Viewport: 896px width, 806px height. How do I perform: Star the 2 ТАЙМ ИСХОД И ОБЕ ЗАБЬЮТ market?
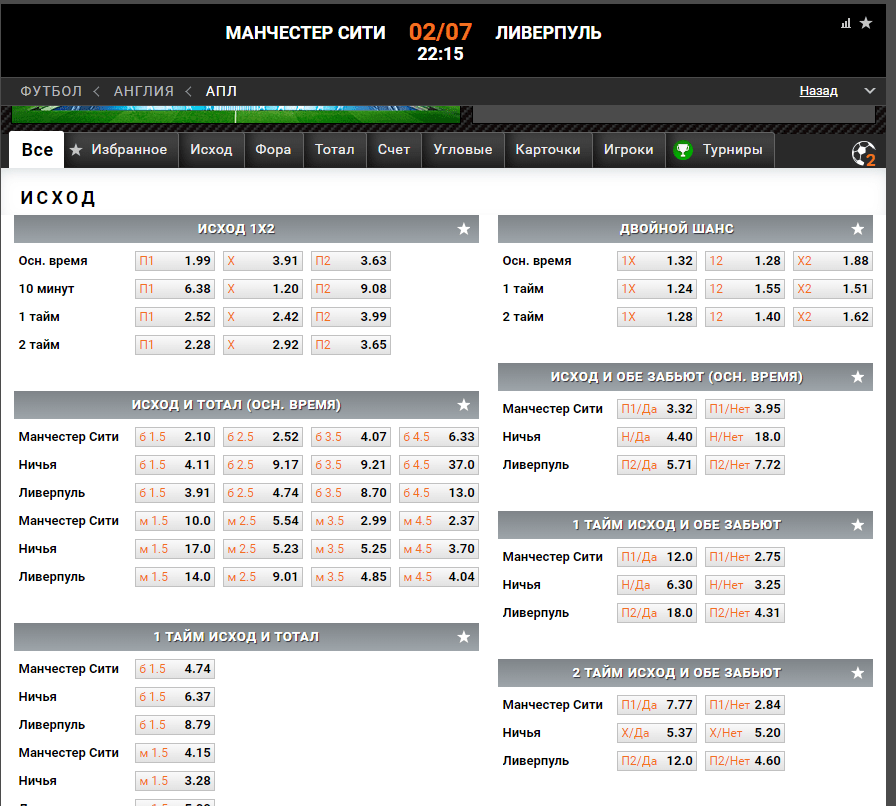(x=857, y=673)
